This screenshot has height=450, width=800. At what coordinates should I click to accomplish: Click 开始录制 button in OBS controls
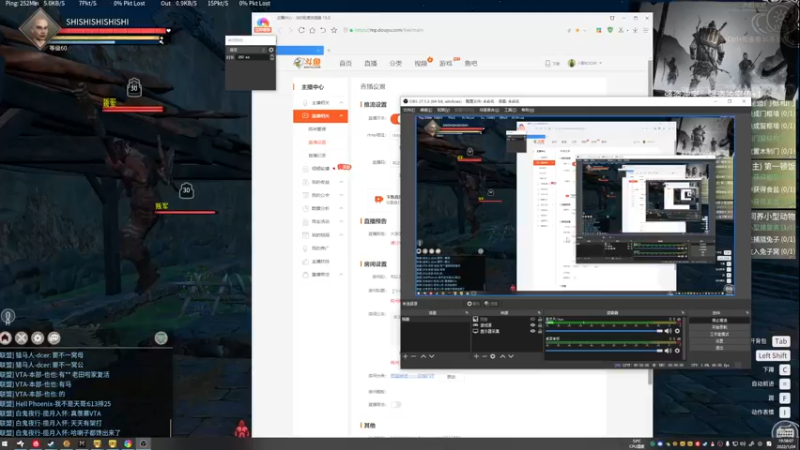719,327
